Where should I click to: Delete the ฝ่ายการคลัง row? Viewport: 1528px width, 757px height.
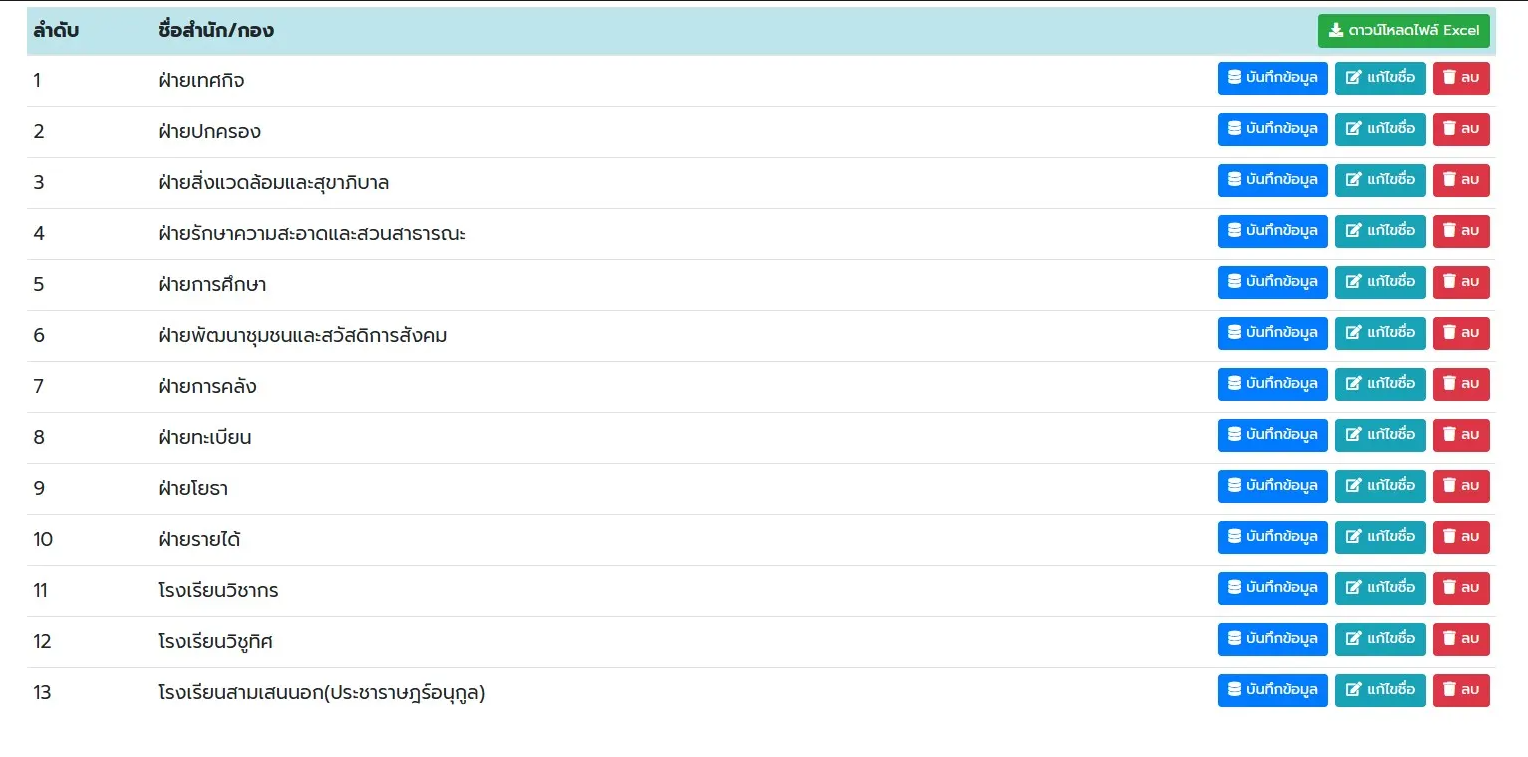coord(1461,384)
